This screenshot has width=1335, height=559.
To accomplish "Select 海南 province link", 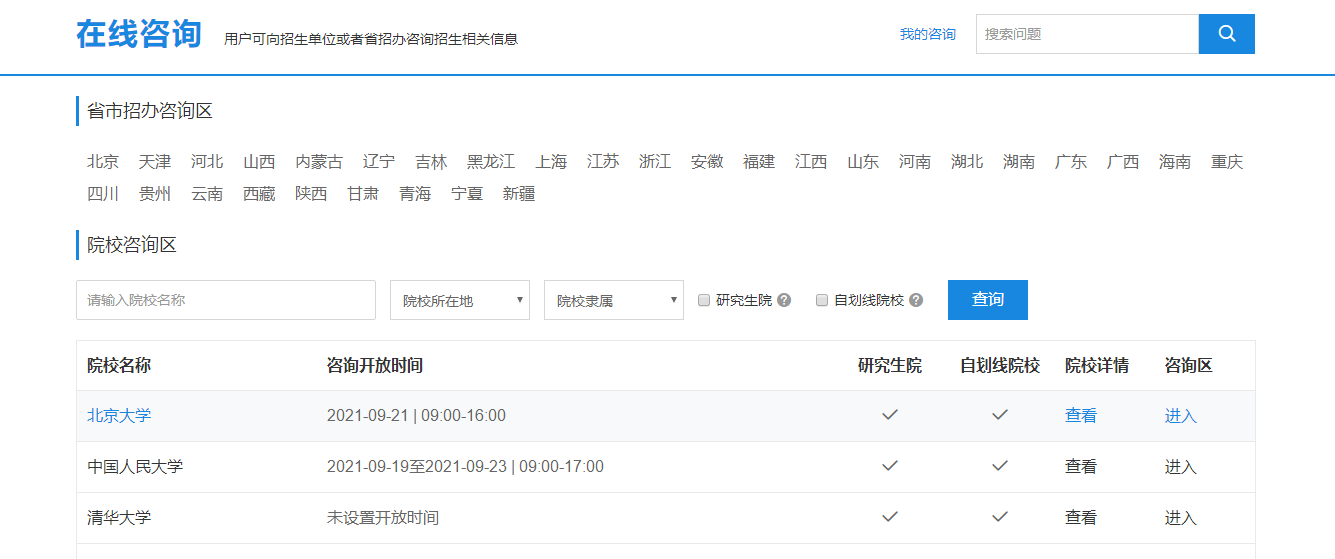I will [x=1175, y=162].
